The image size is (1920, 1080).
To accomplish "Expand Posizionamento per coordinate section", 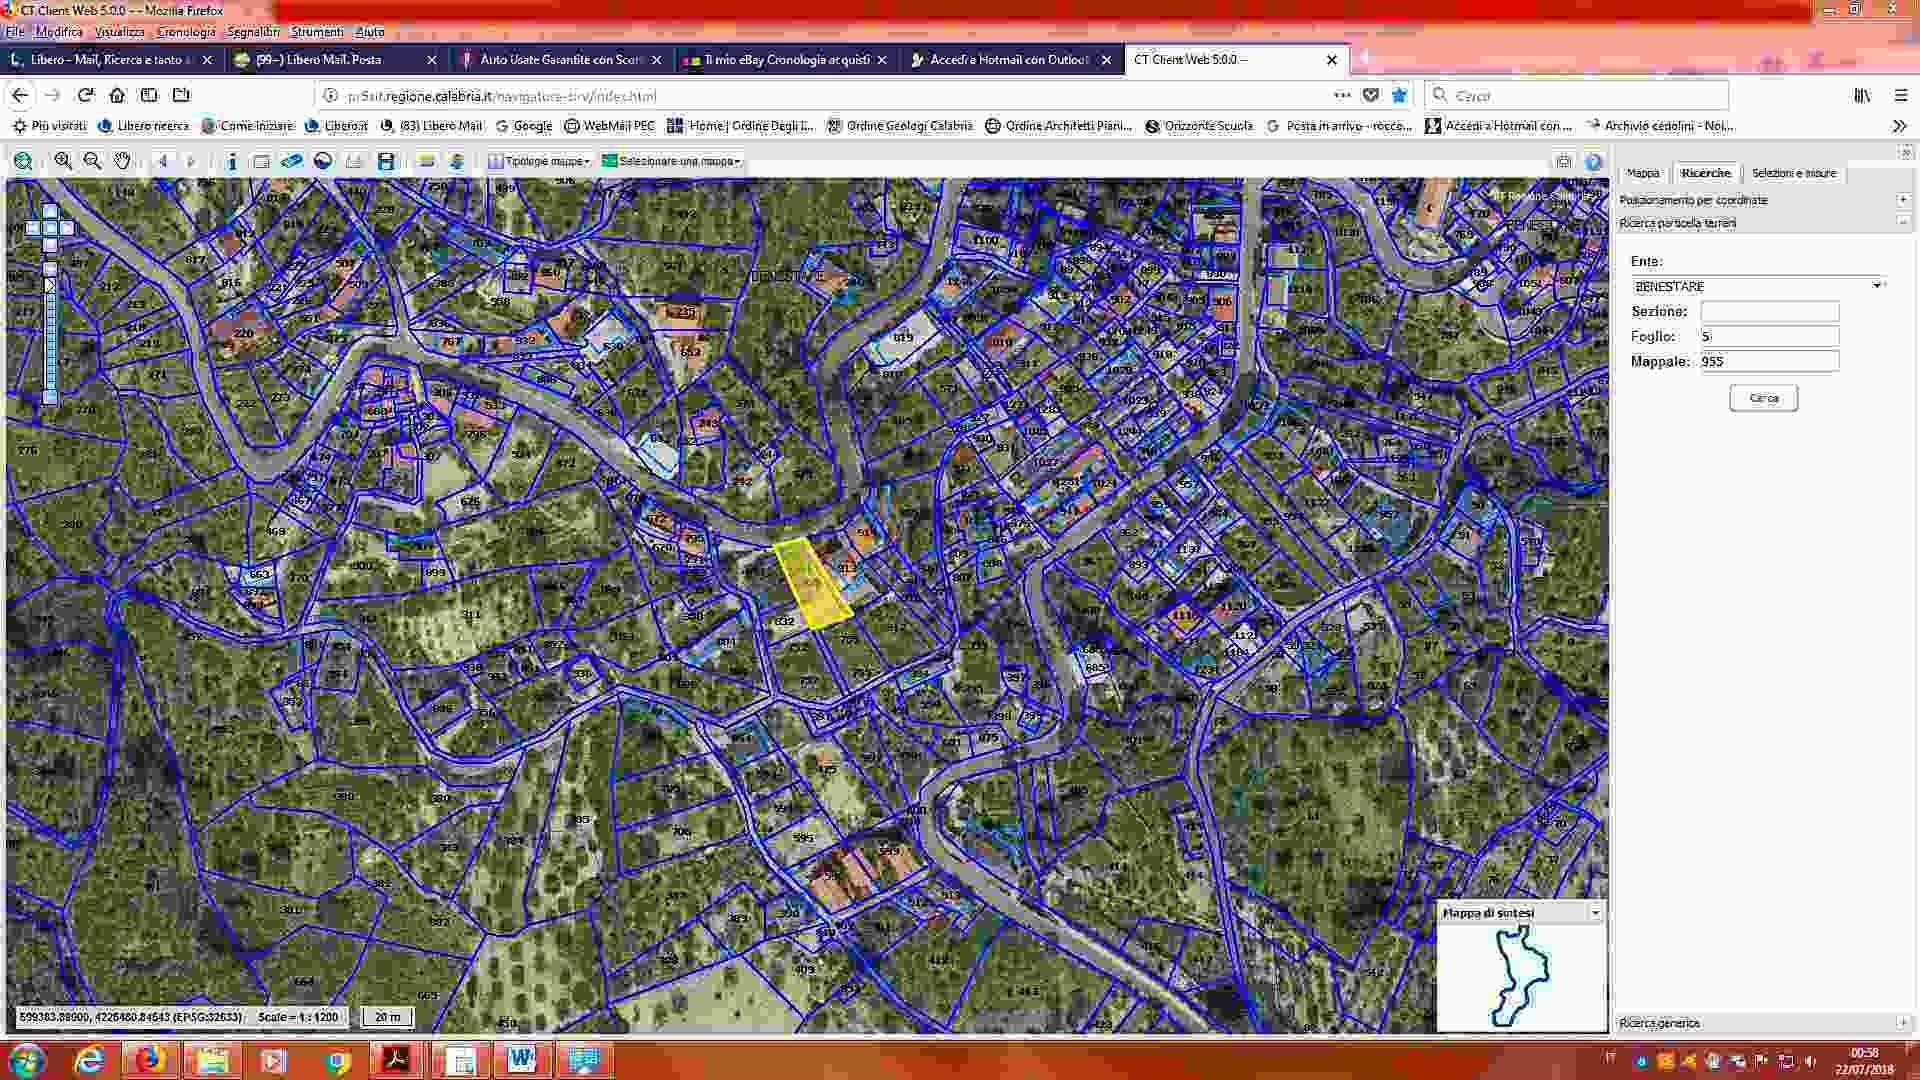I will [x=1903, y=200].
